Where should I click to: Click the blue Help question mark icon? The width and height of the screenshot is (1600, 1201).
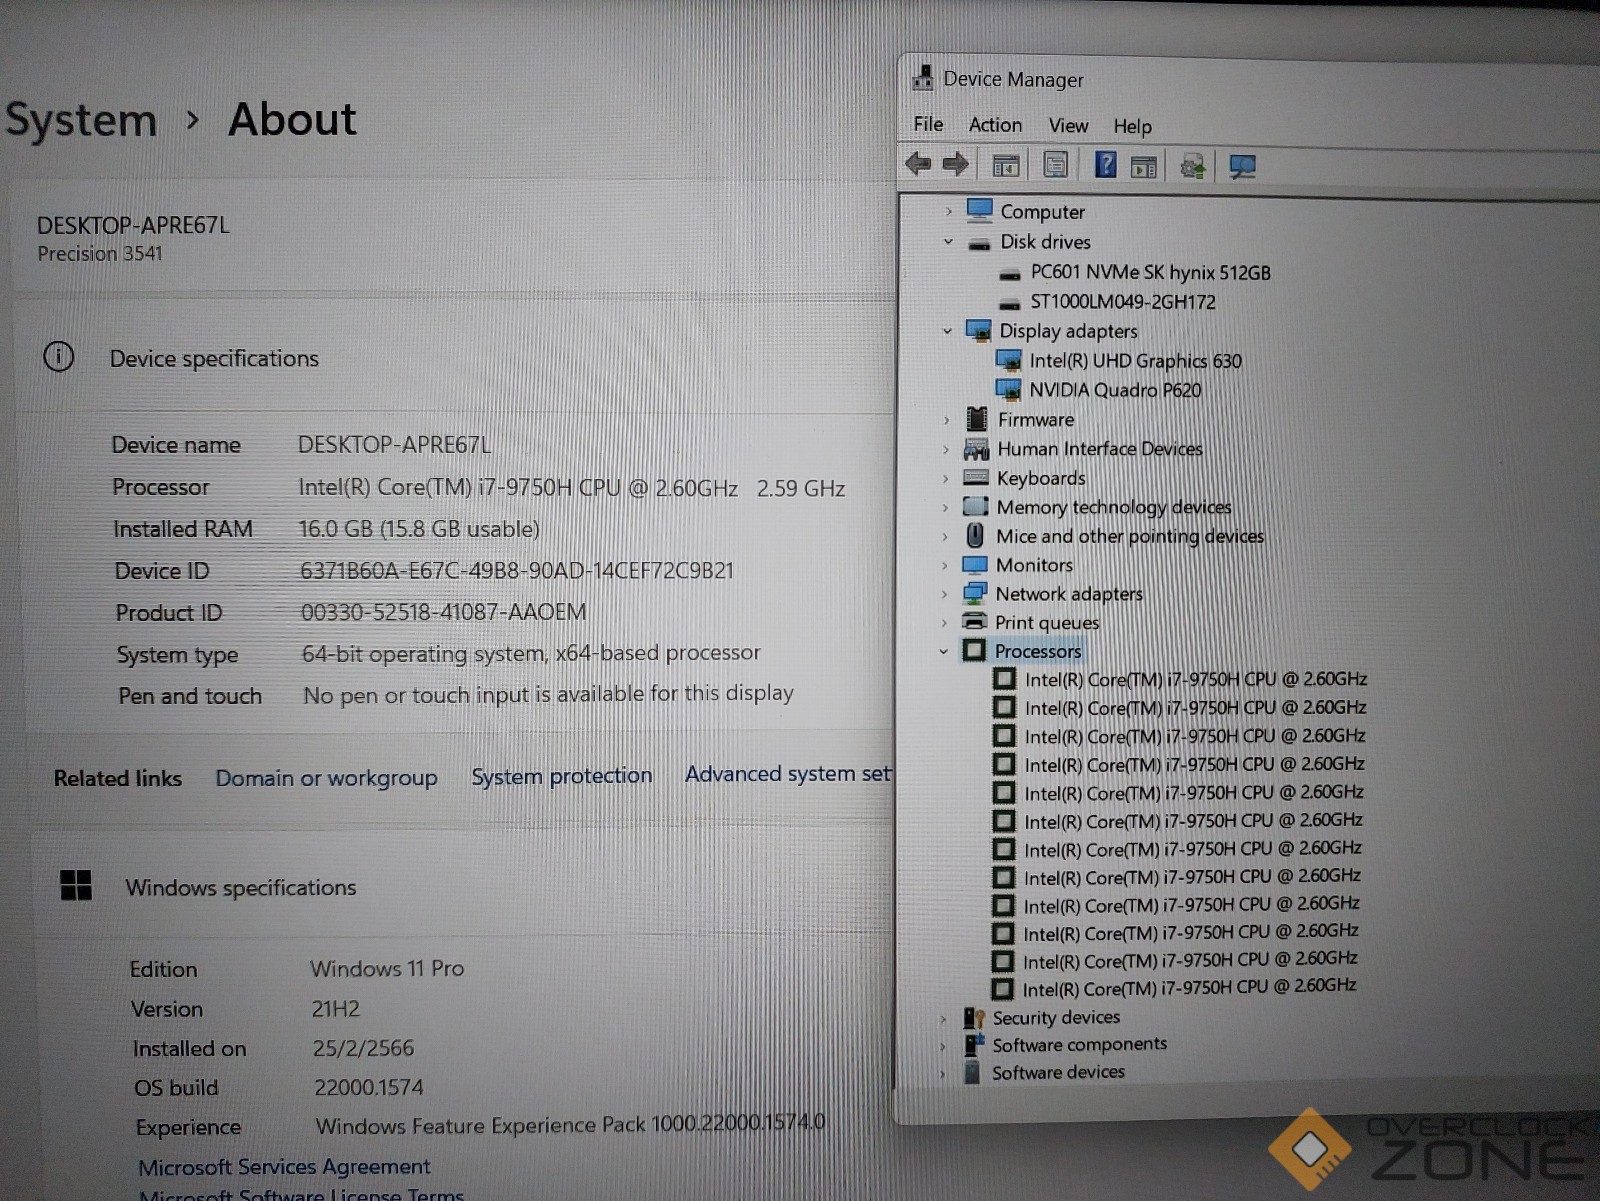click(x=1105, y=165)
